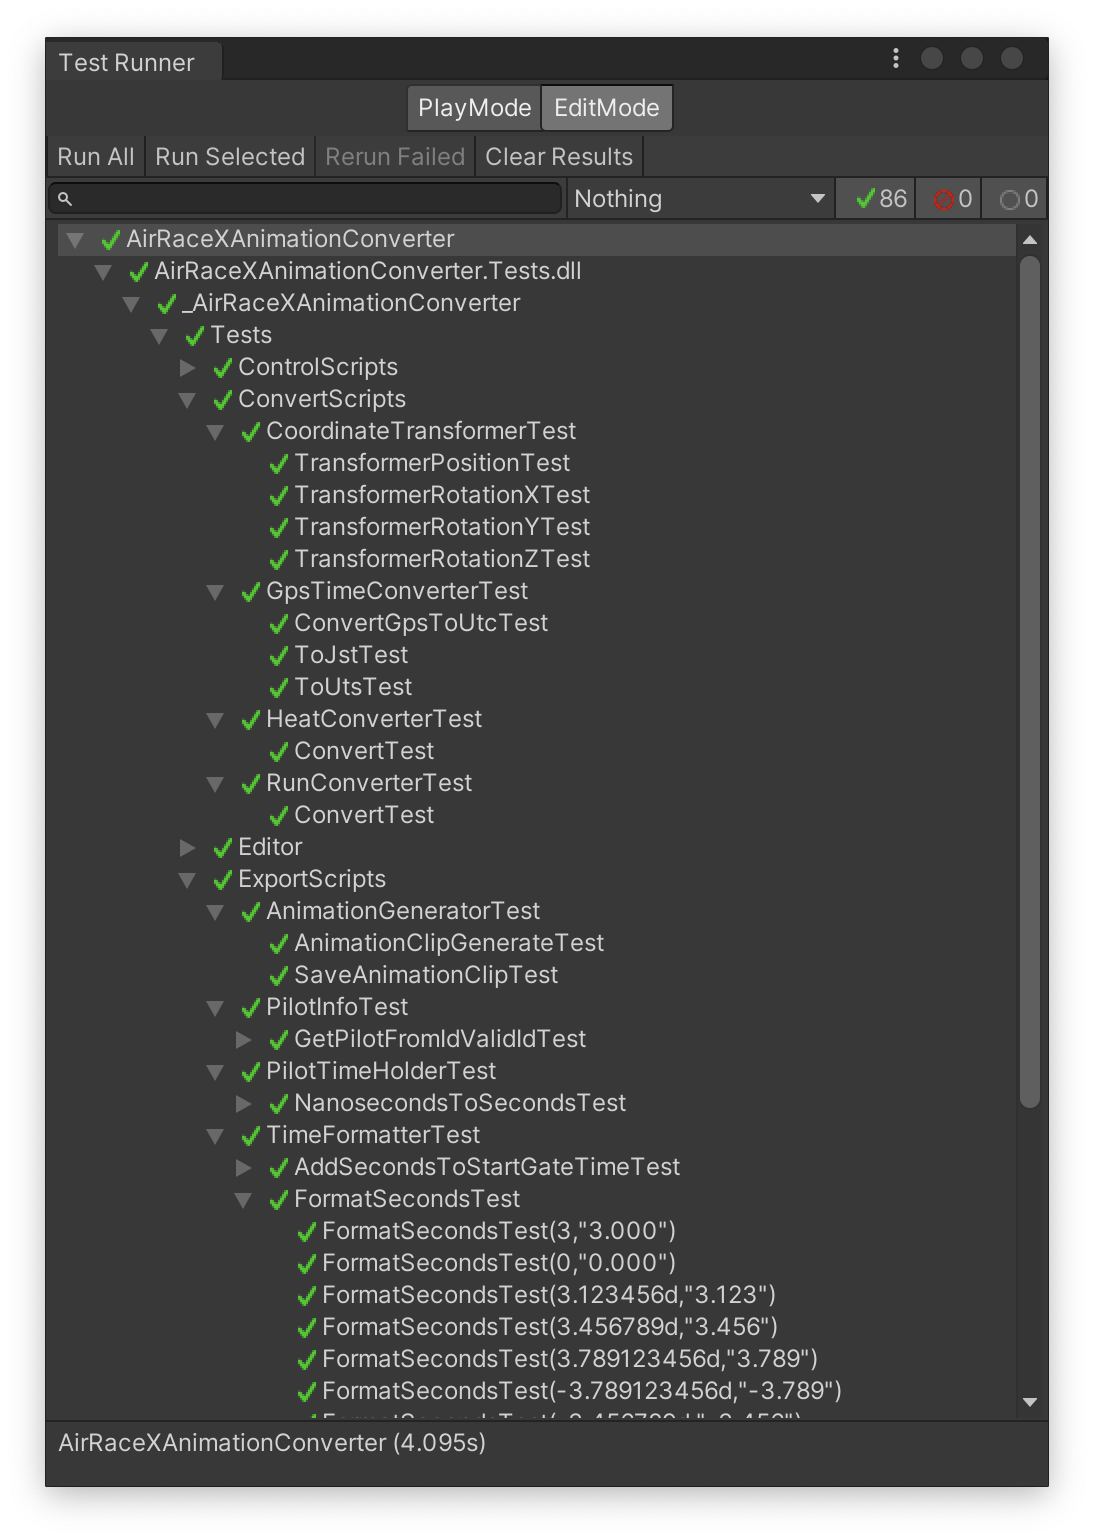The width and height of the screenshot is (1094, 1540).
Task: Open the Nothing category dropdown
Action: (700, 199)
